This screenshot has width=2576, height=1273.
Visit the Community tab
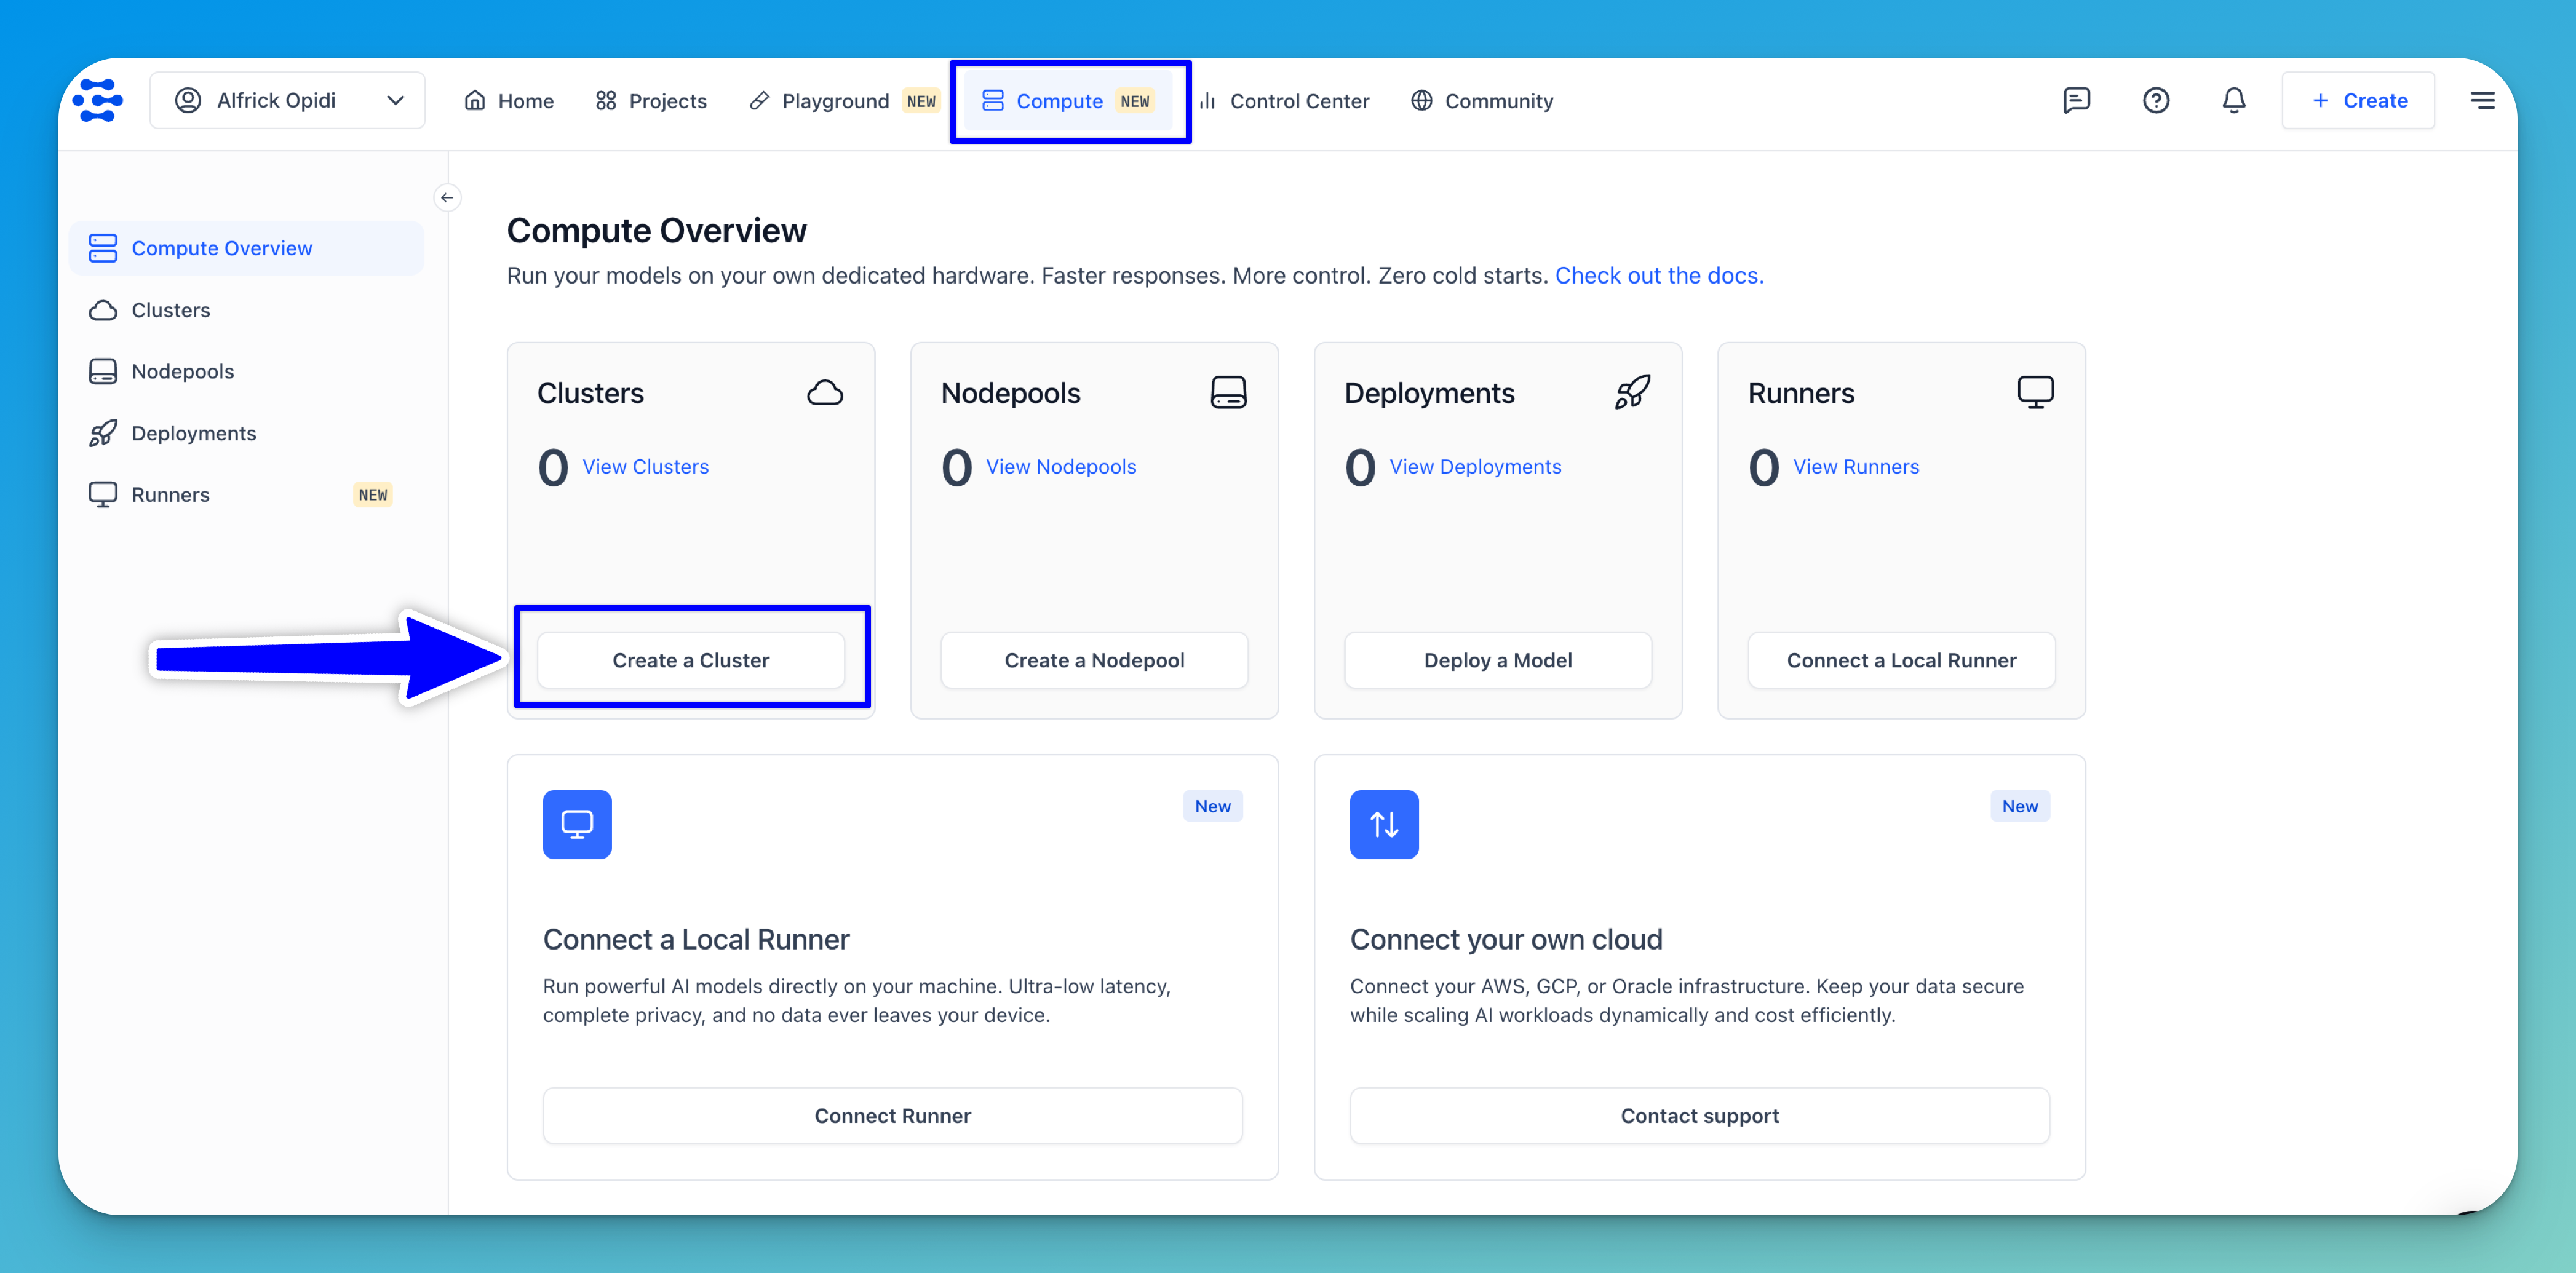click(1482, 101)
